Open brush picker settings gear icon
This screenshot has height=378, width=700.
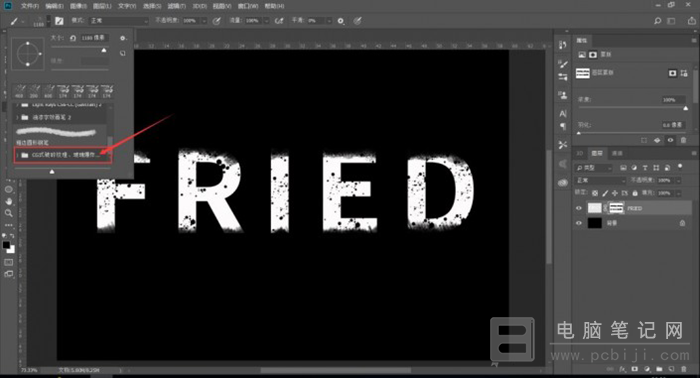(x=123, y=38)
